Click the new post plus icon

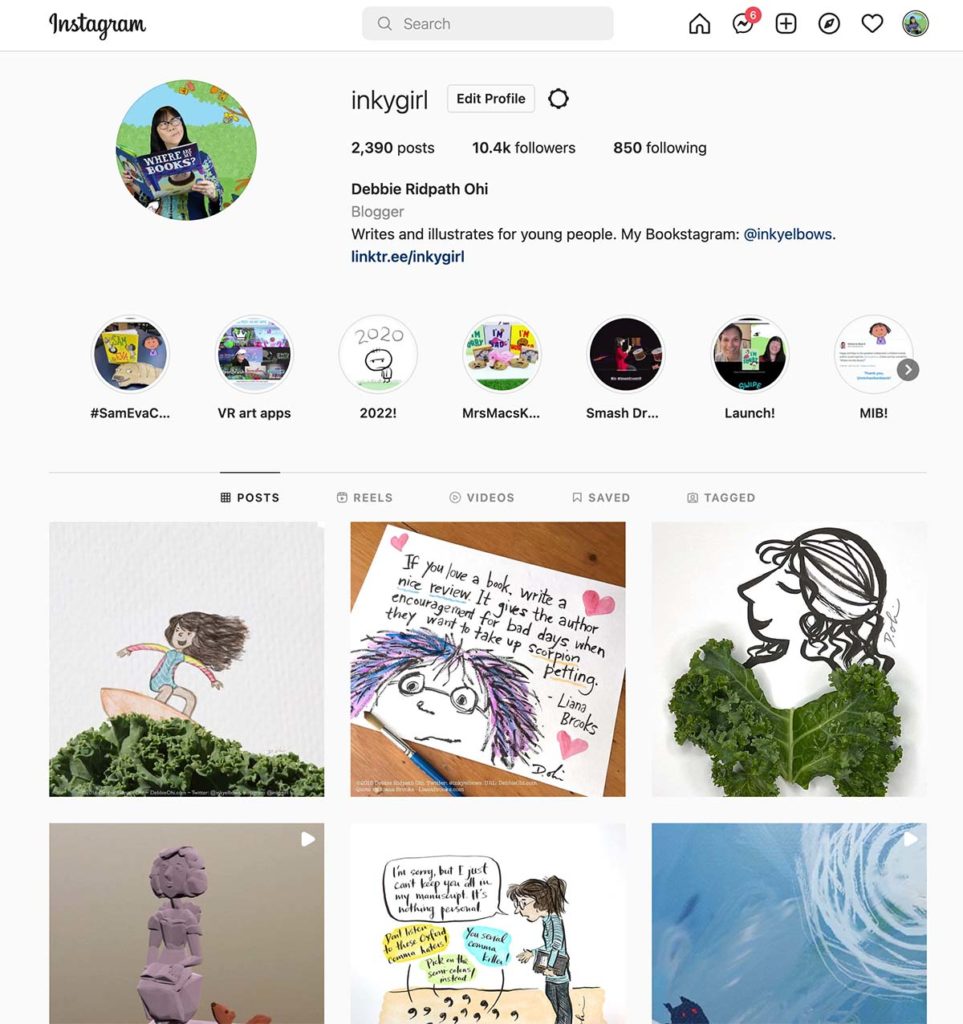point(785,24)
